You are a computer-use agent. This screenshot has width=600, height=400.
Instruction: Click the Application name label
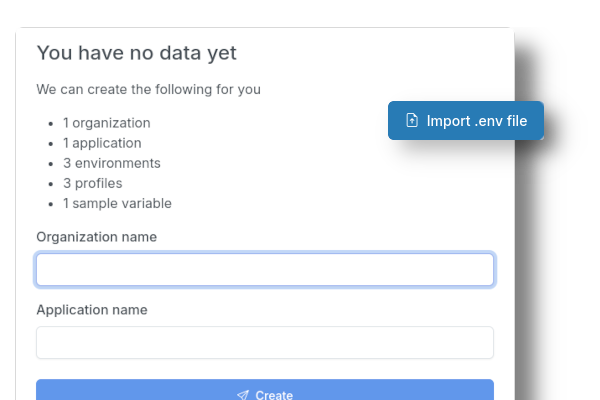click(x=92, y=310)
